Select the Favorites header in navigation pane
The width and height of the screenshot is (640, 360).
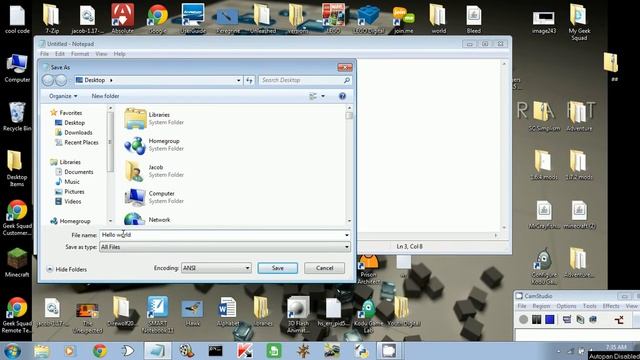pos(66,113)
